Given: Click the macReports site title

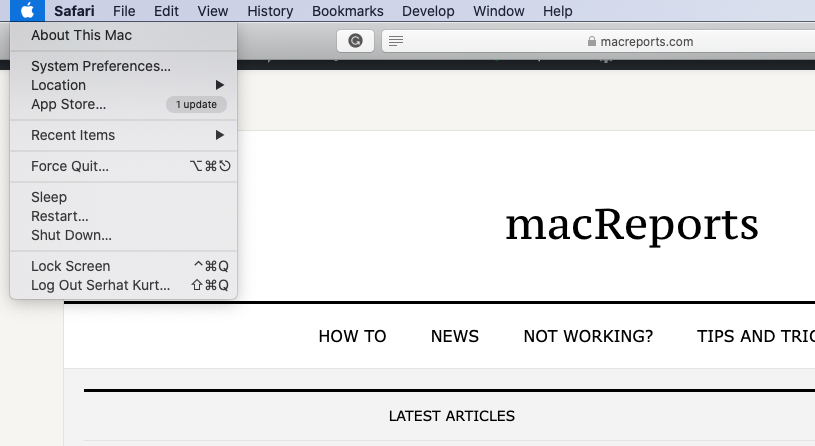Looking at the screenshot, I should coord(632,225).
